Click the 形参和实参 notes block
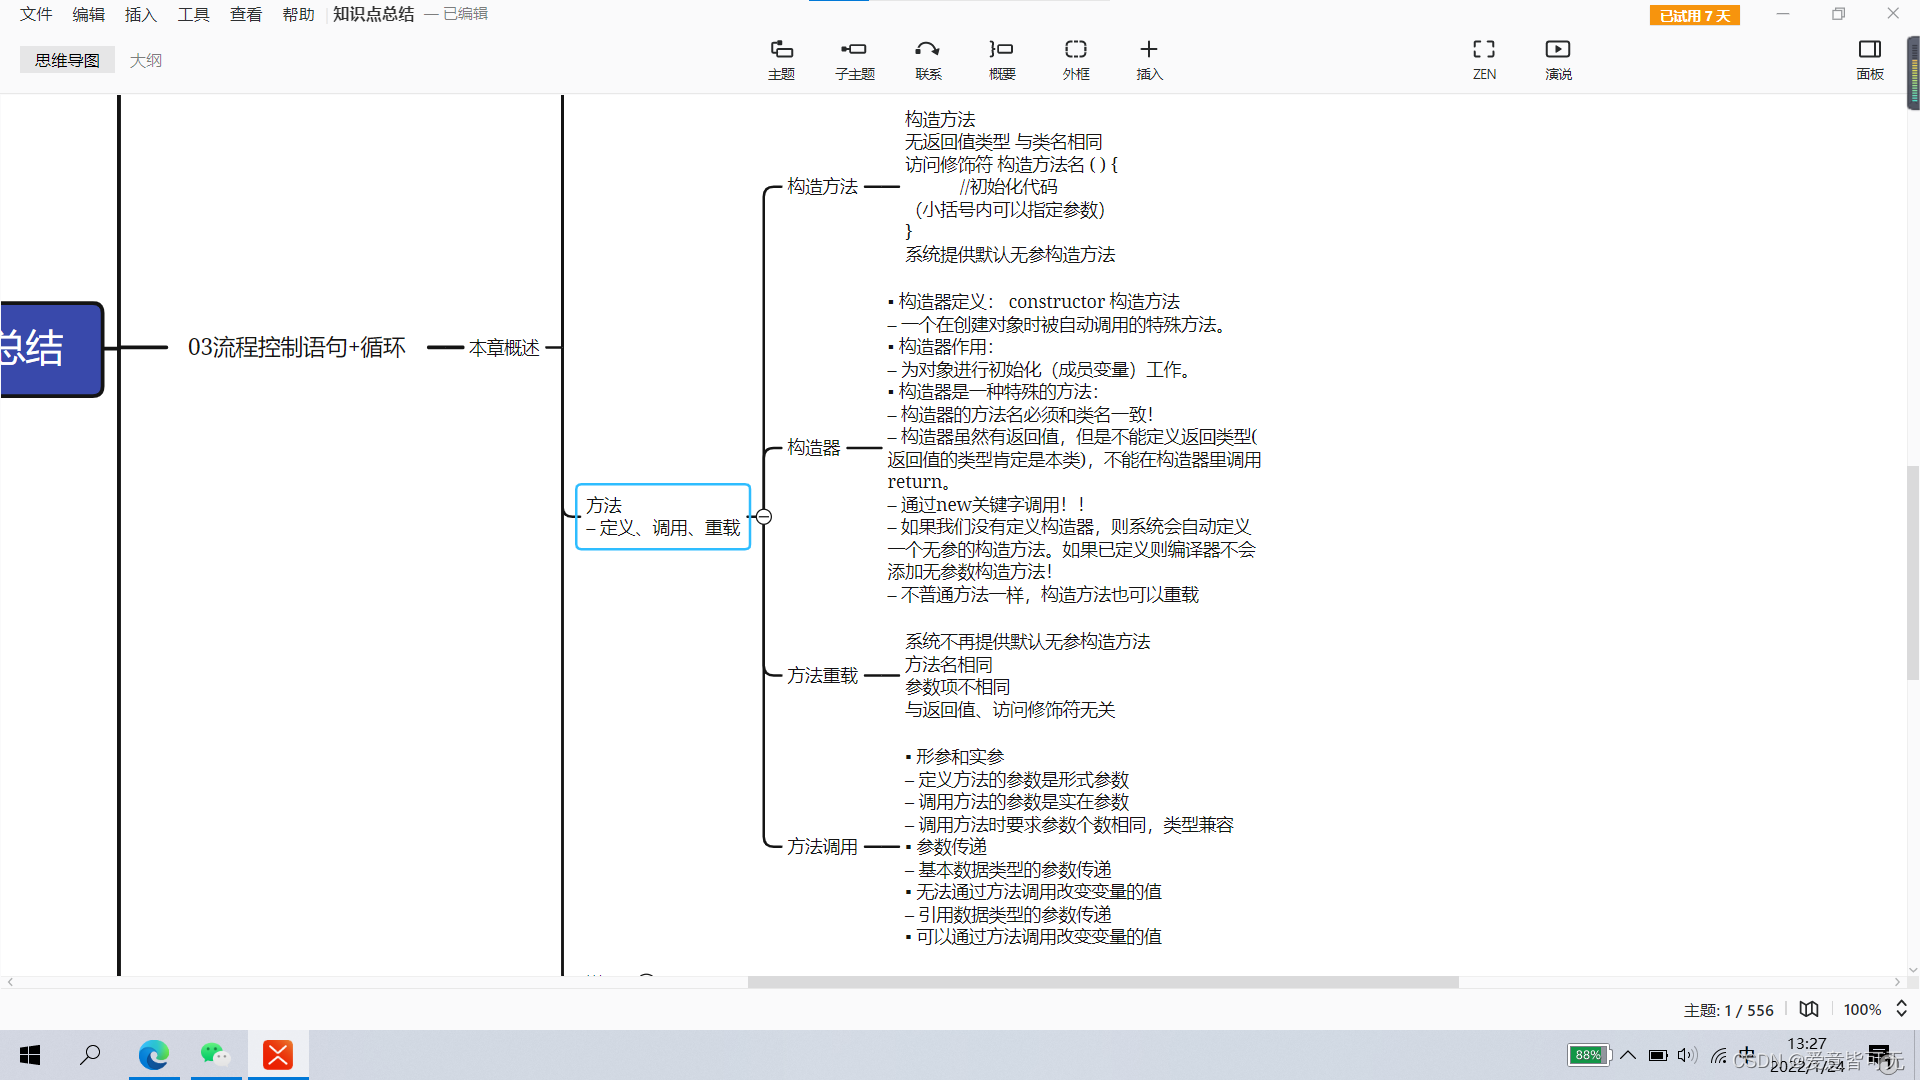This screenshot has height=1080, width=1920. point(1069,846)
